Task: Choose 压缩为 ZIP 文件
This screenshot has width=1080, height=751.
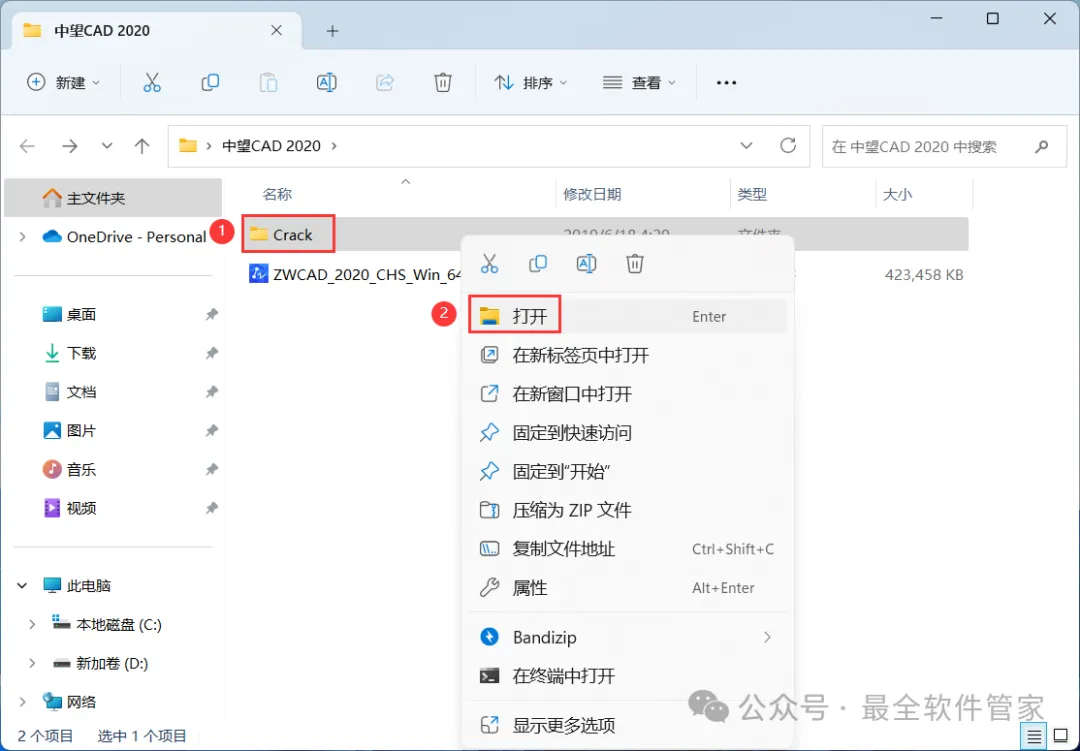Action: tap(627, 511)
